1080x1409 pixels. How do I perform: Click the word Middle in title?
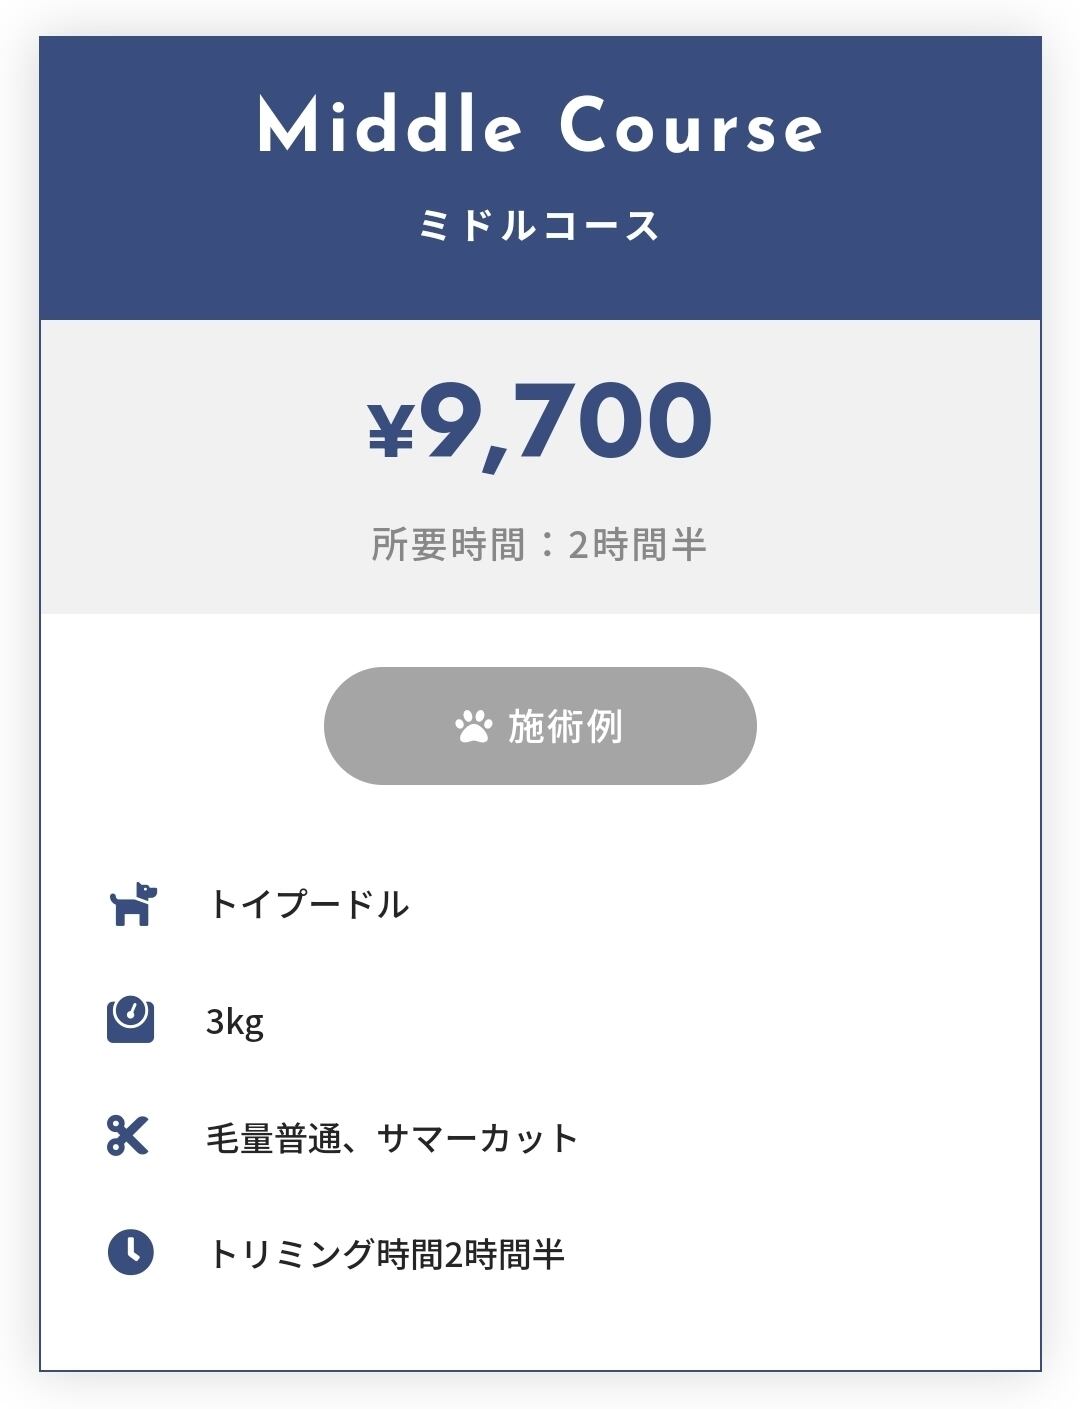coord(390,126)
